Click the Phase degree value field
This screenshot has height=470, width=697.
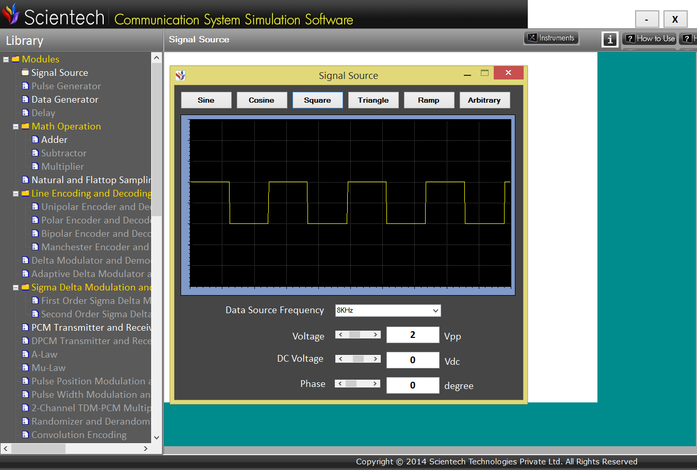click(x=413, y=385)
